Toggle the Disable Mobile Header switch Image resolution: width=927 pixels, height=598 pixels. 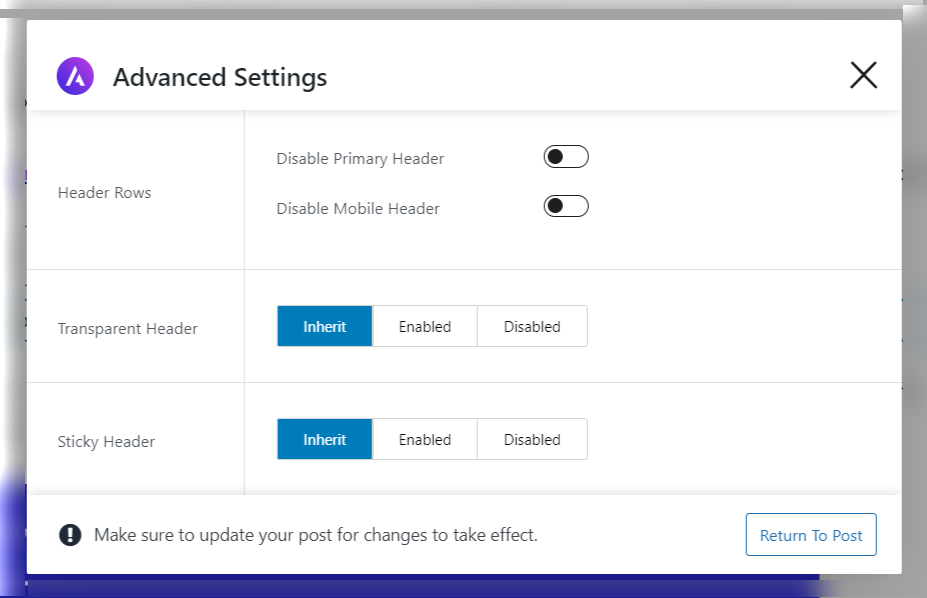(x=565, y=206)
